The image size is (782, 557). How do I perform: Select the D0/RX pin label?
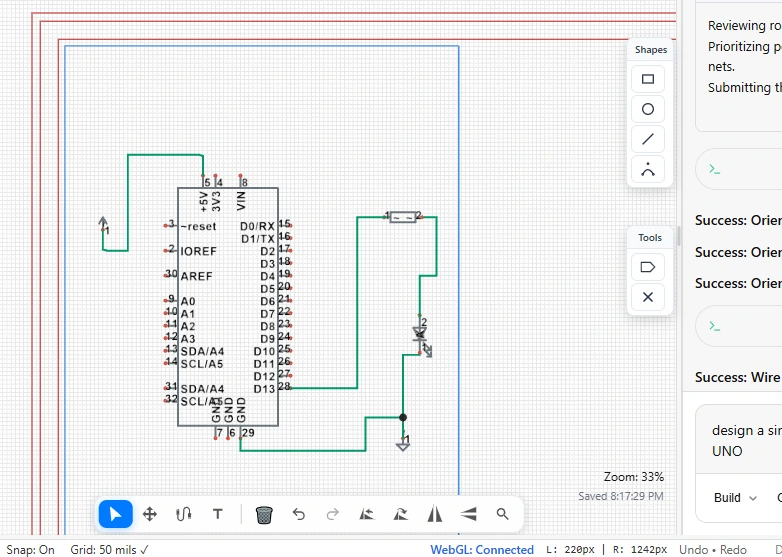point(257,226)
